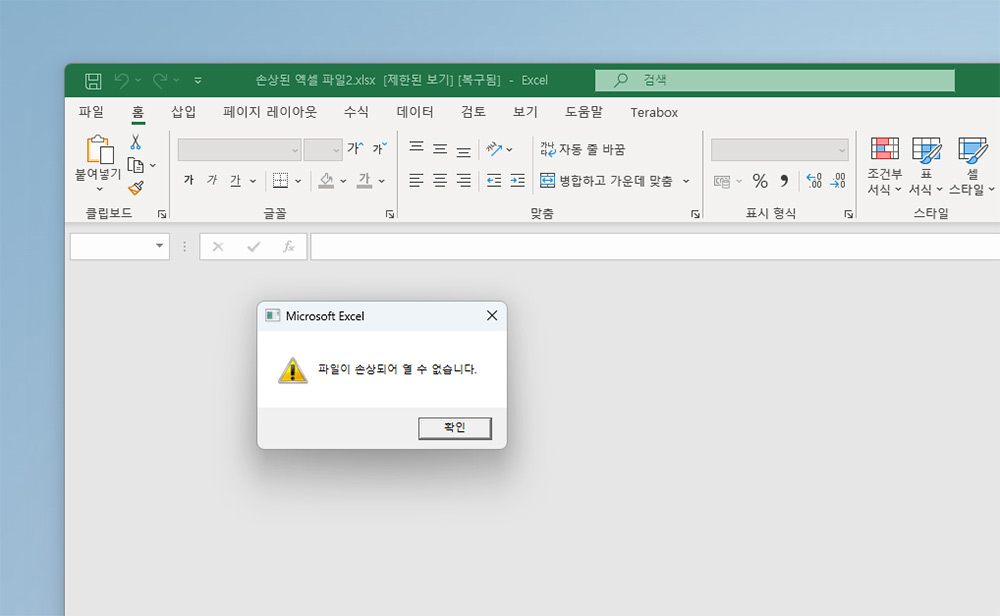Expand Fill Color dropdown arrow
This screenshot has height=616, width=1000.
(343, 181)
